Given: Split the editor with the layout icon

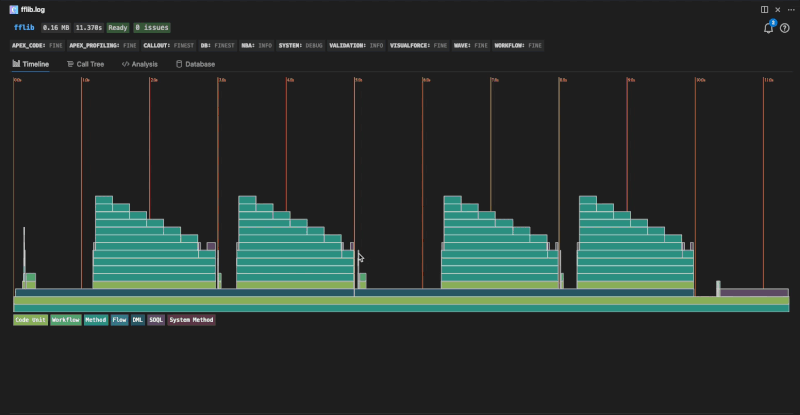Looking at the screenshot, I should [x=764, y=9].
